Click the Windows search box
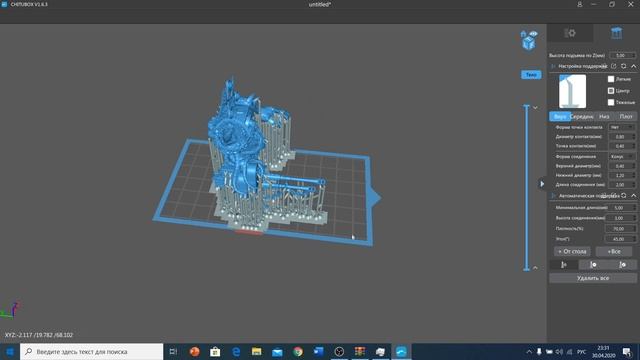The width and height of the screenshot is (640, 360). point(91,351)
